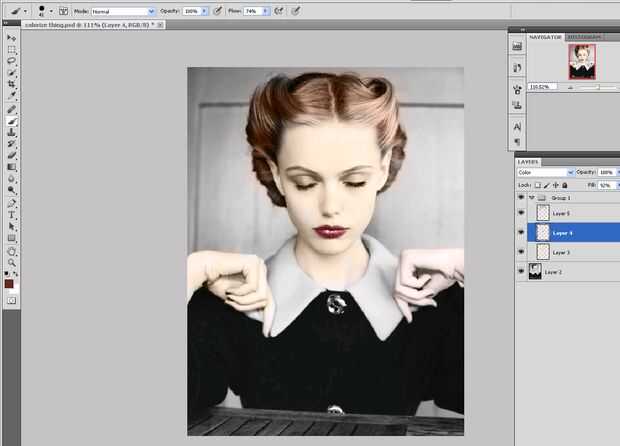Switch to the Navigator tab

point(546,37)
